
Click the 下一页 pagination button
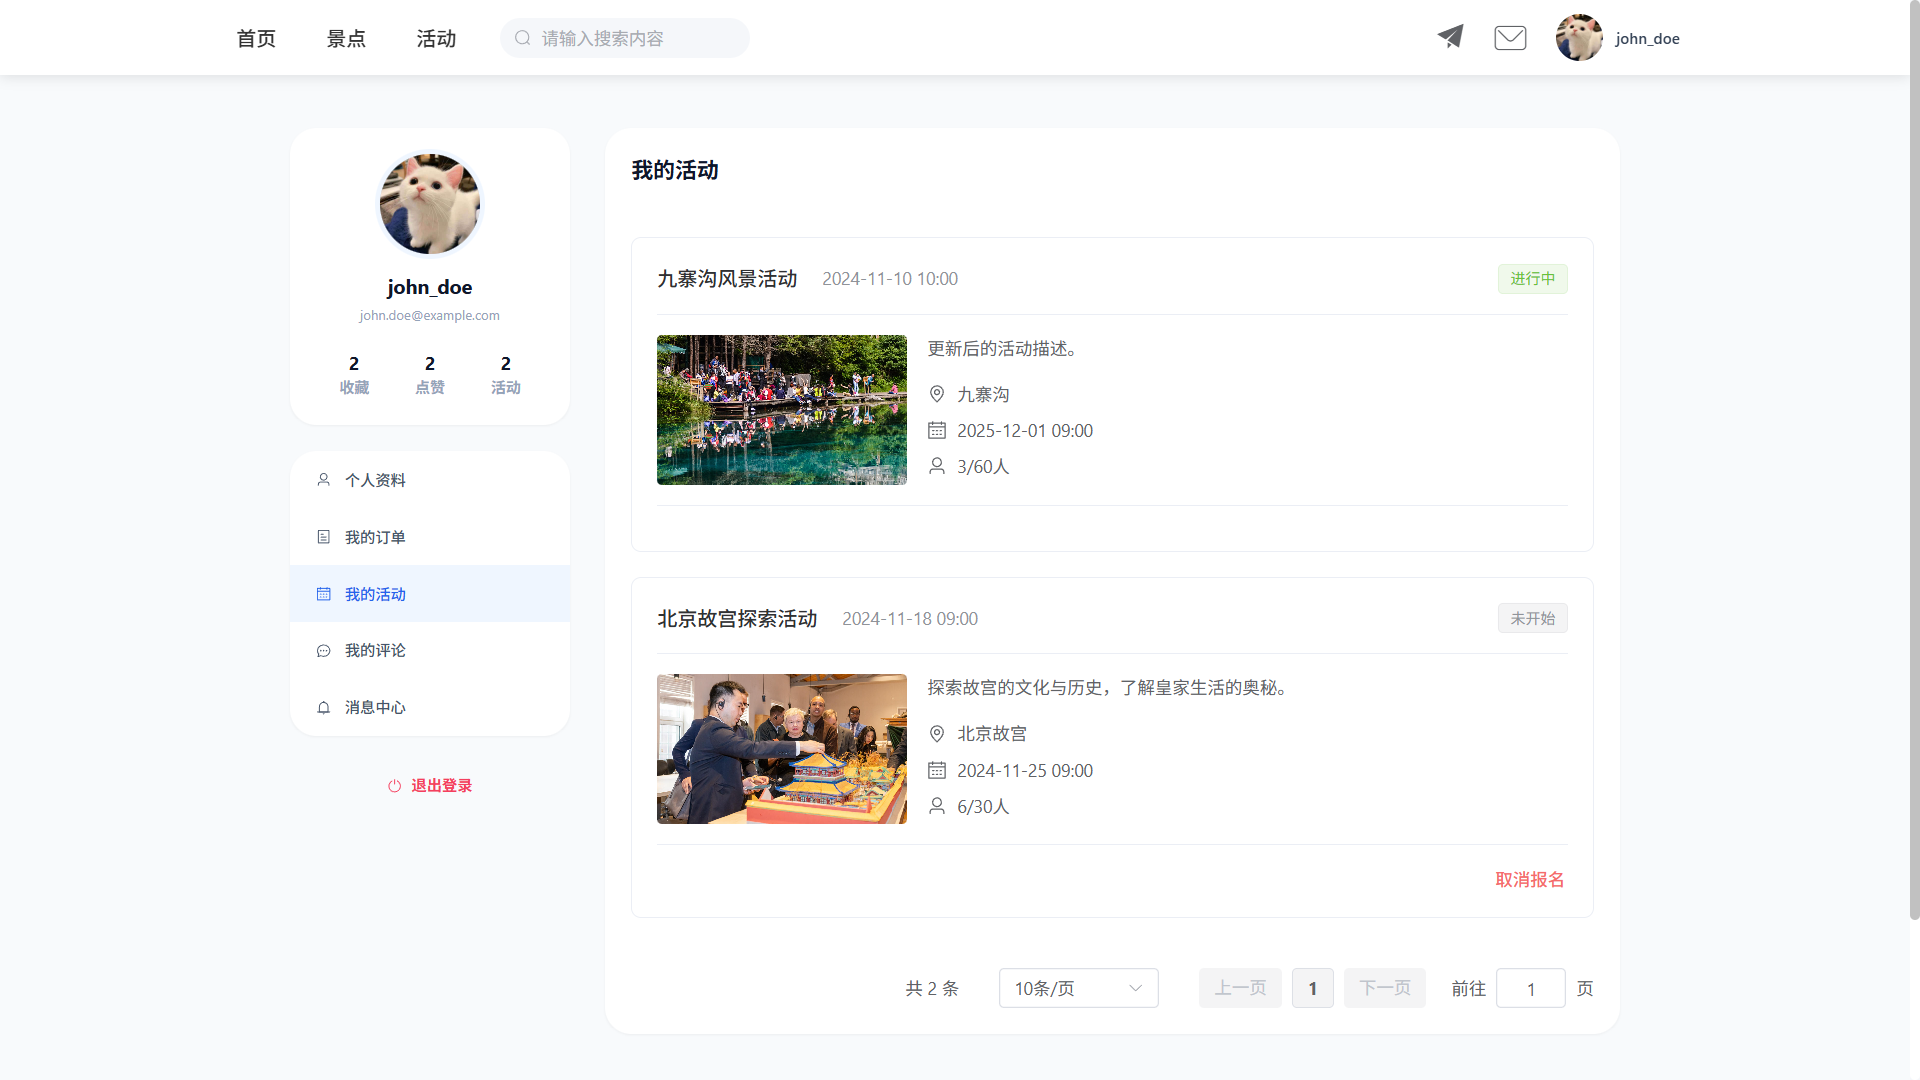[1384, 988]
